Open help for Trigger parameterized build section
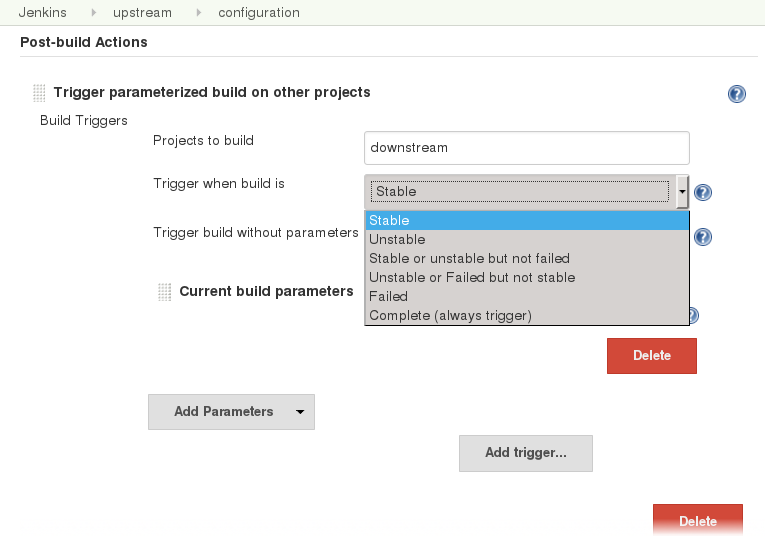This screenshot has height=546, width=765. point(736,94)
